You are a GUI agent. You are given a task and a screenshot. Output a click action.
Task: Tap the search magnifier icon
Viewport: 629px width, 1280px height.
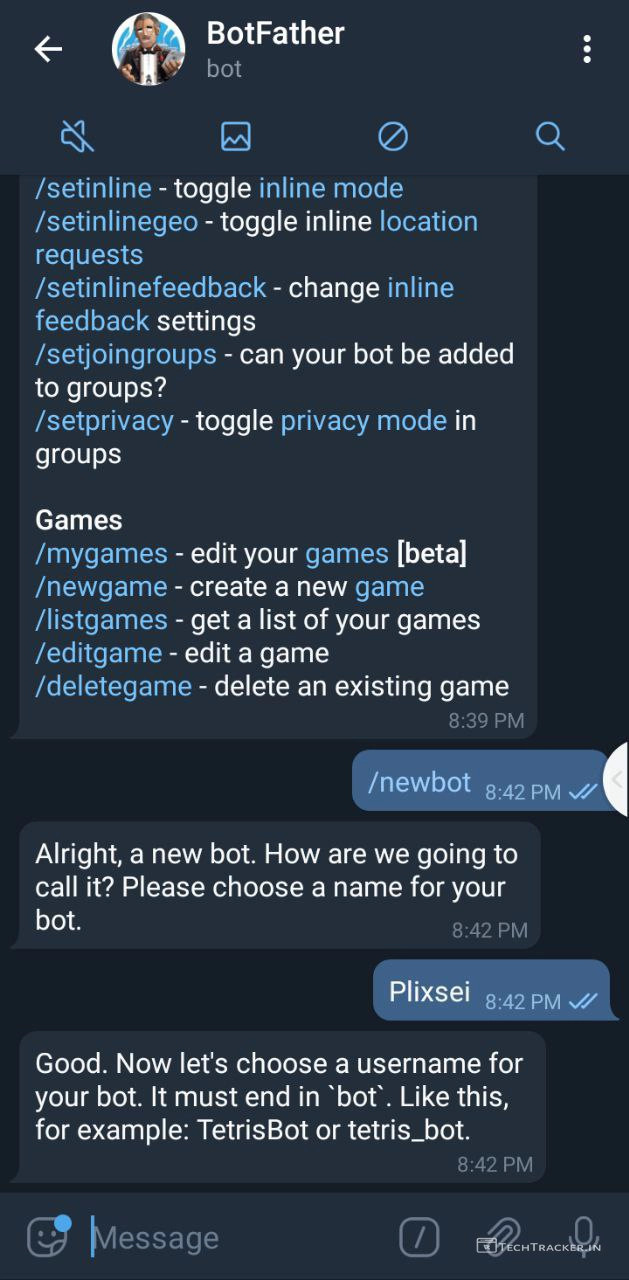pyautogui.click(x=550, y=136)
